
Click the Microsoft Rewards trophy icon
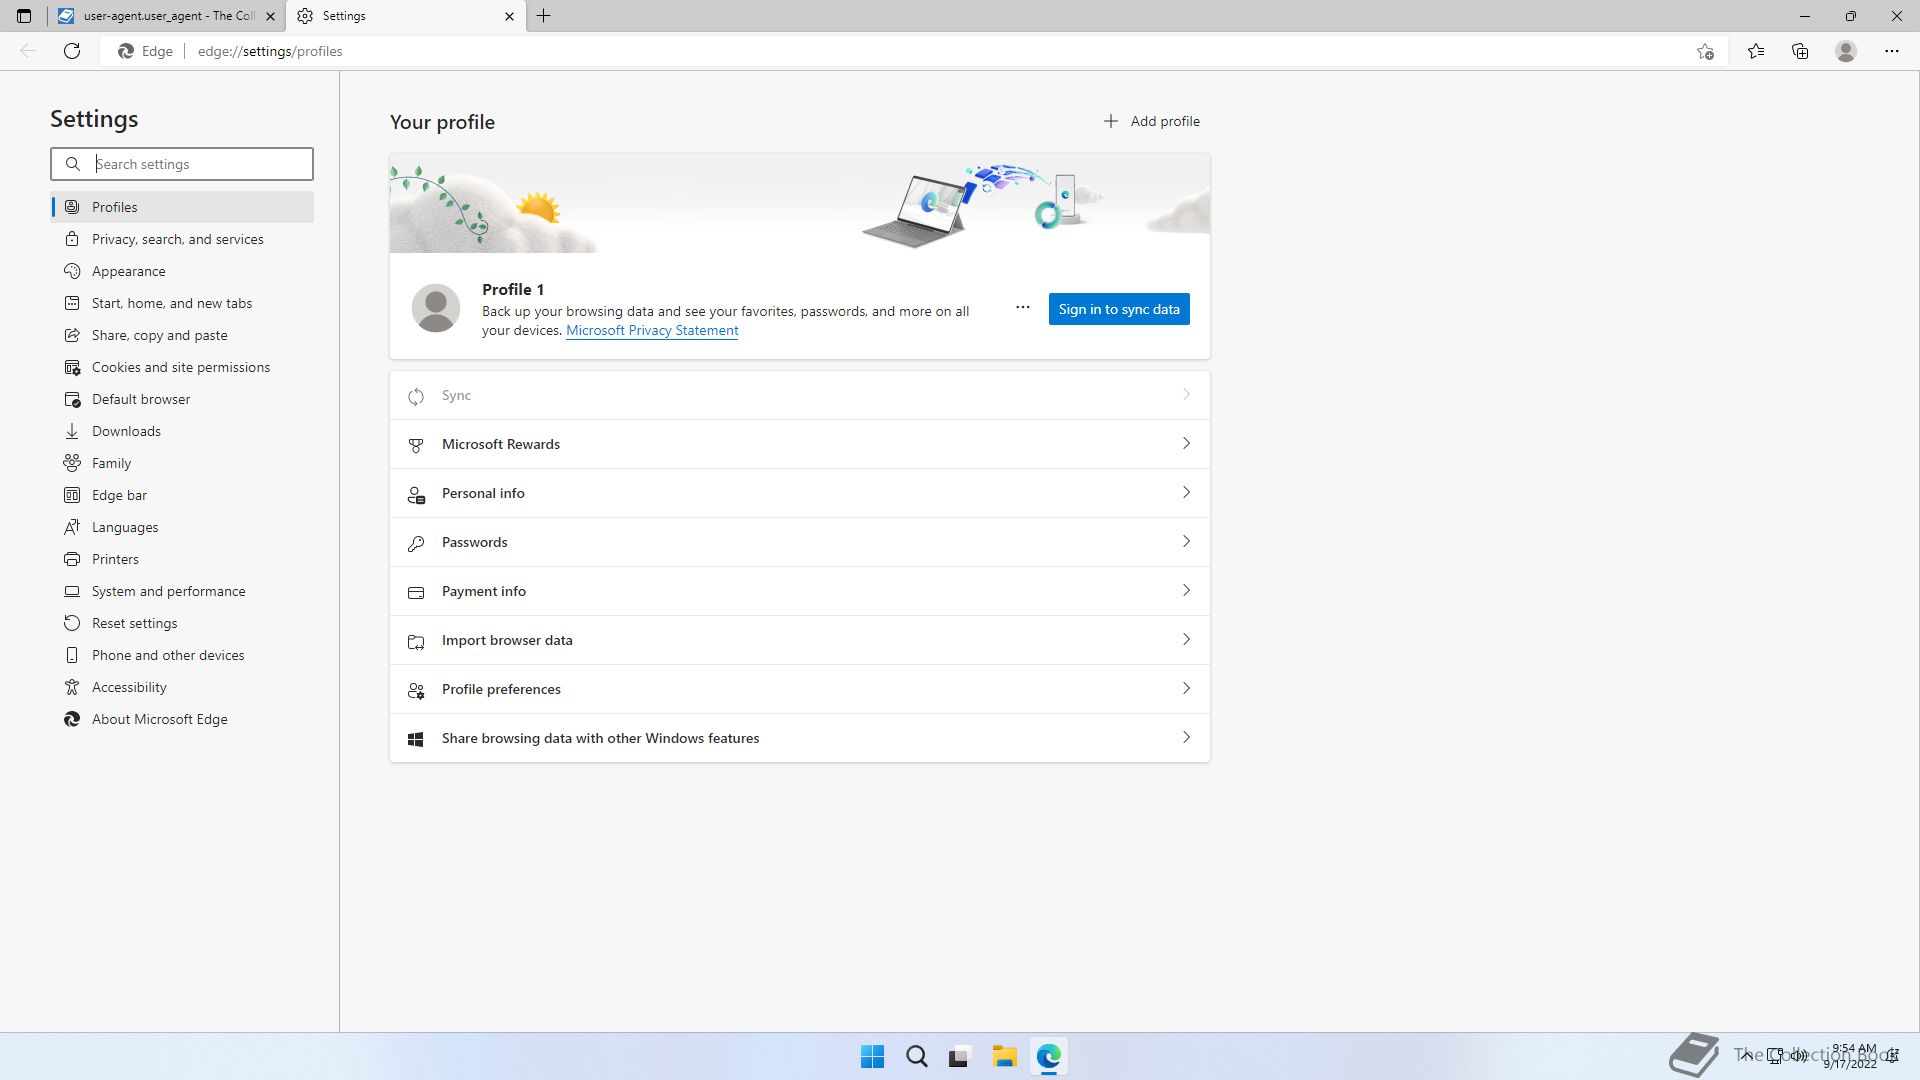click(x=416, y=445)
